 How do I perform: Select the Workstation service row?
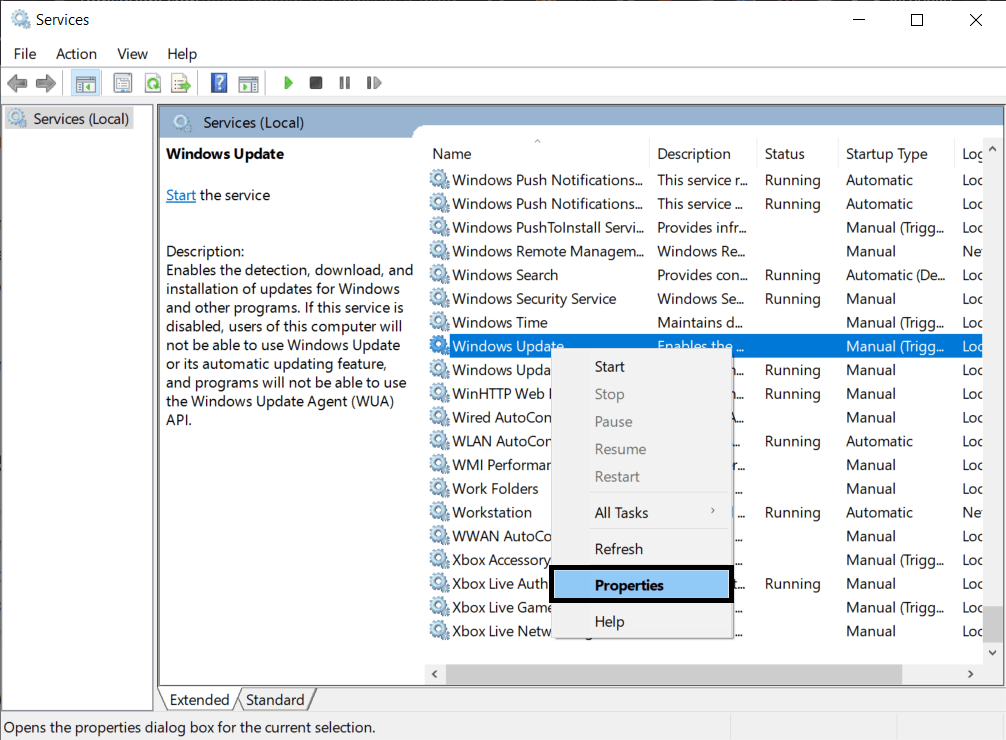coord(704,512)
